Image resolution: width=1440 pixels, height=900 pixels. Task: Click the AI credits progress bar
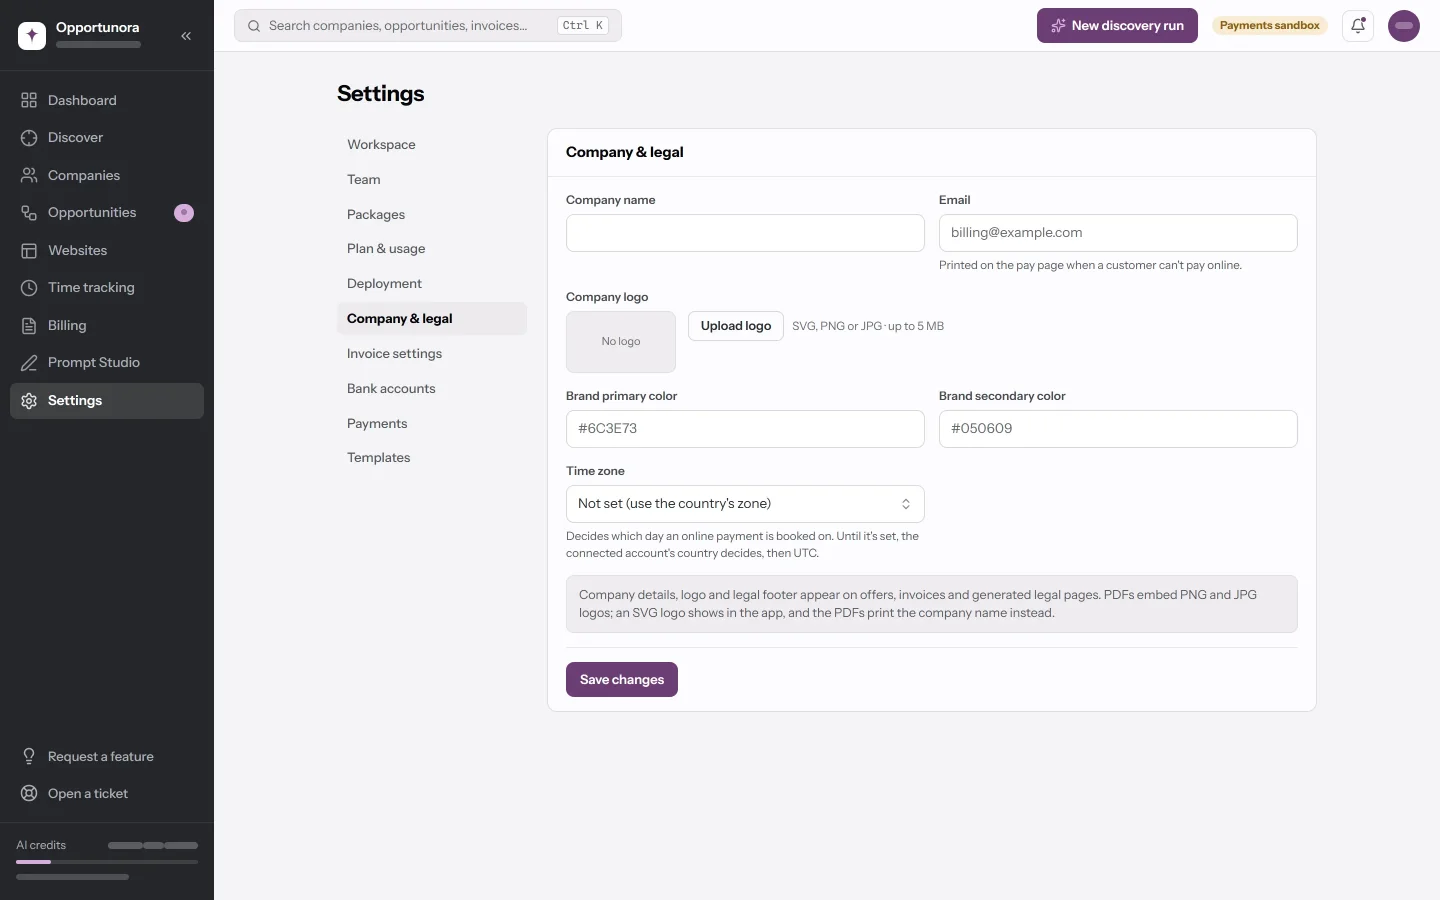tap(107, 862)
